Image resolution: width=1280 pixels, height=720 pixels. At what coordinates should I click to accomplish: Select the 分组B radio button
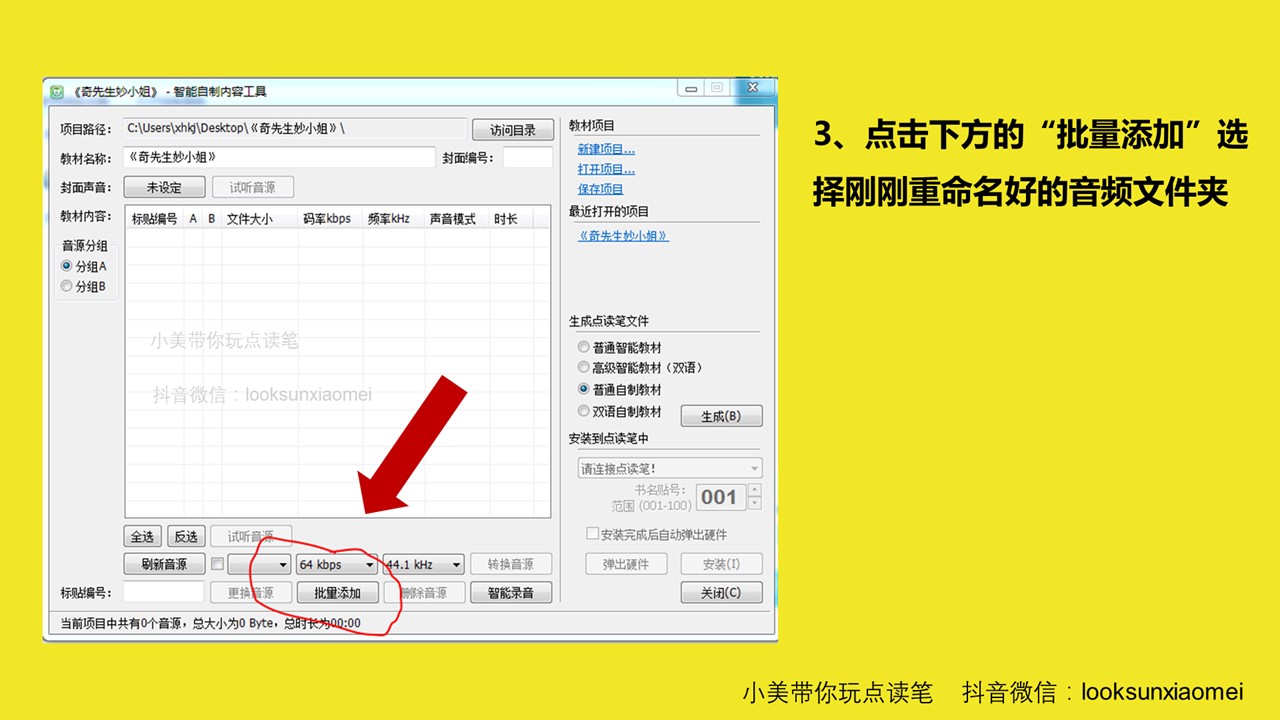(67, 286)
